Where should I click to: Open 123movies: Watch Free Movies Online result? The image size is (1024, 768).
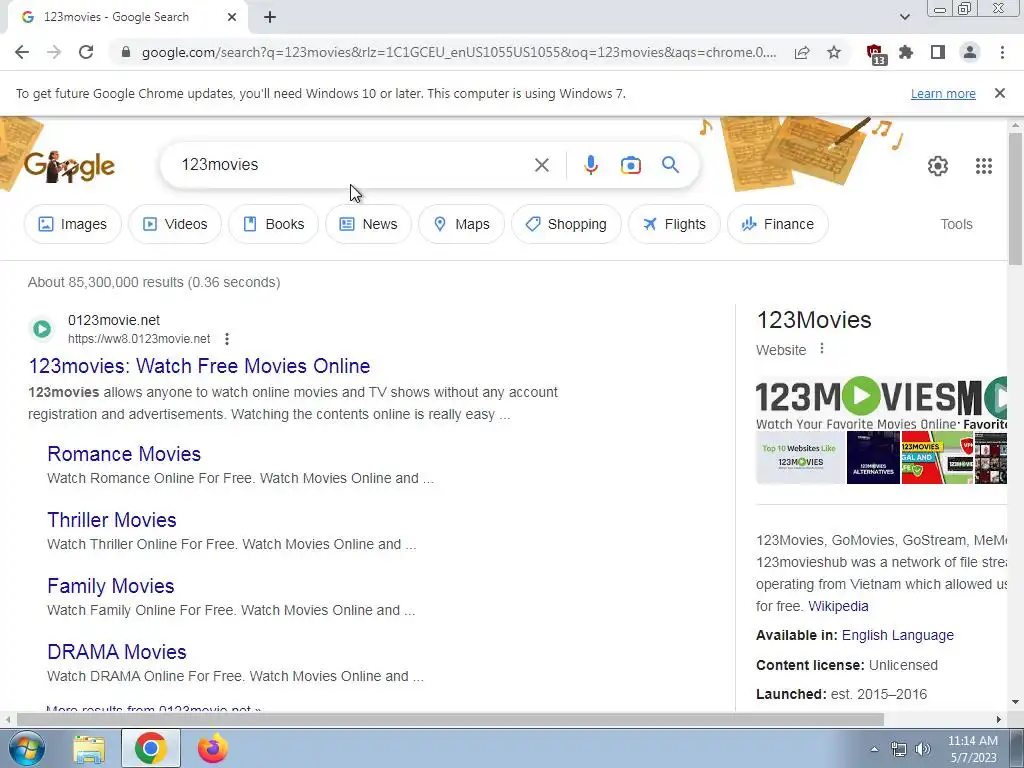pos(199,366)
